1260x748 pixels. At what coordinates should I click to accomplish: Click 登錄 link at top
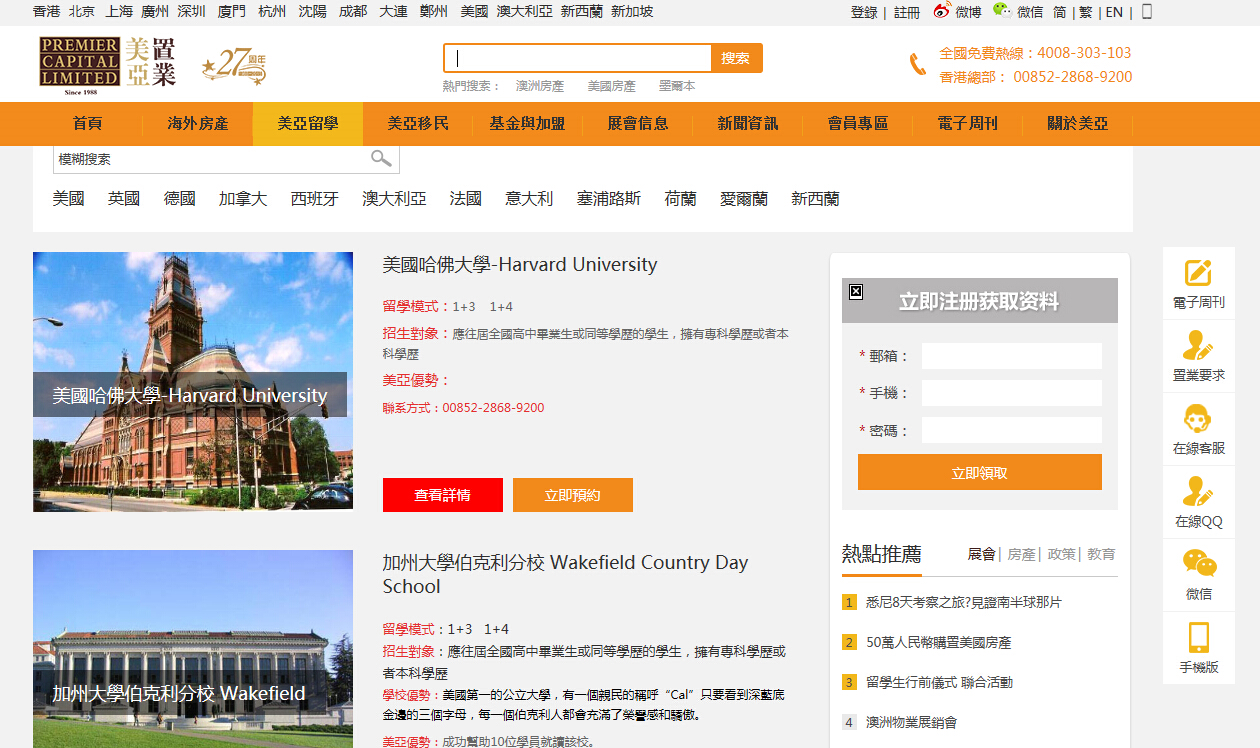tap(864, 12)
